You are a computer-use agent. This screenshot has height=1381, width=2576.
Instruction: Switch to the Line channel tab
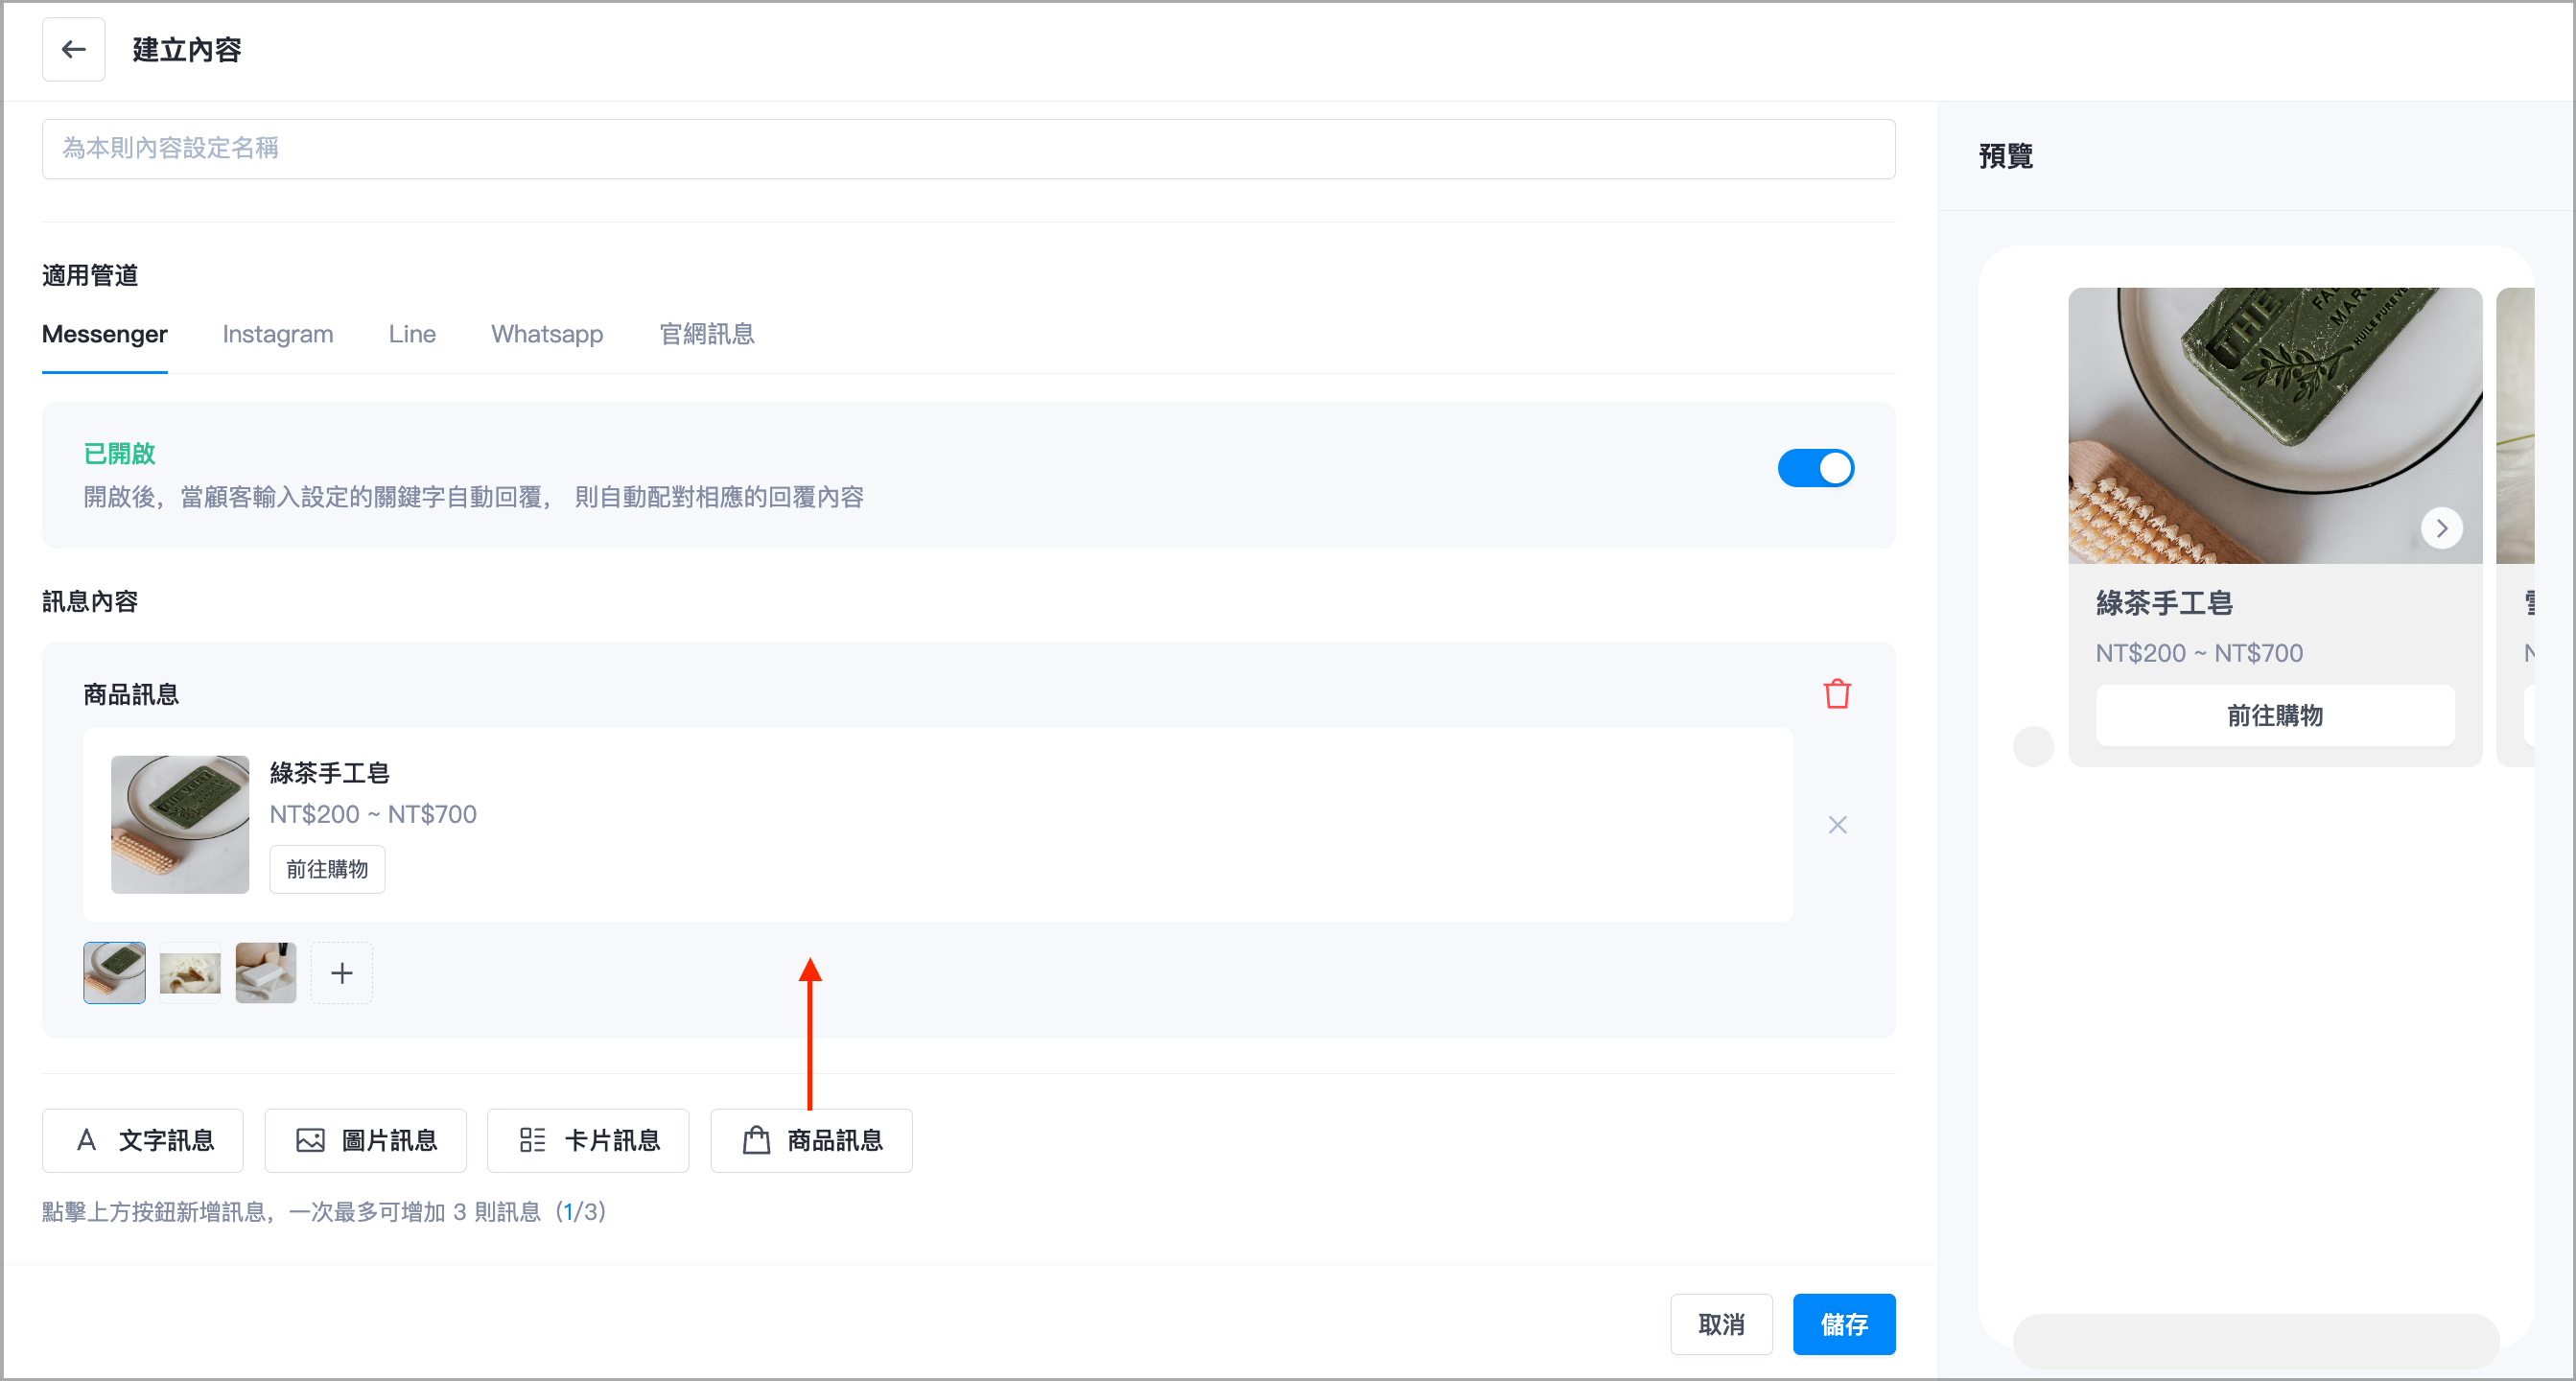[x=412, y=334]
